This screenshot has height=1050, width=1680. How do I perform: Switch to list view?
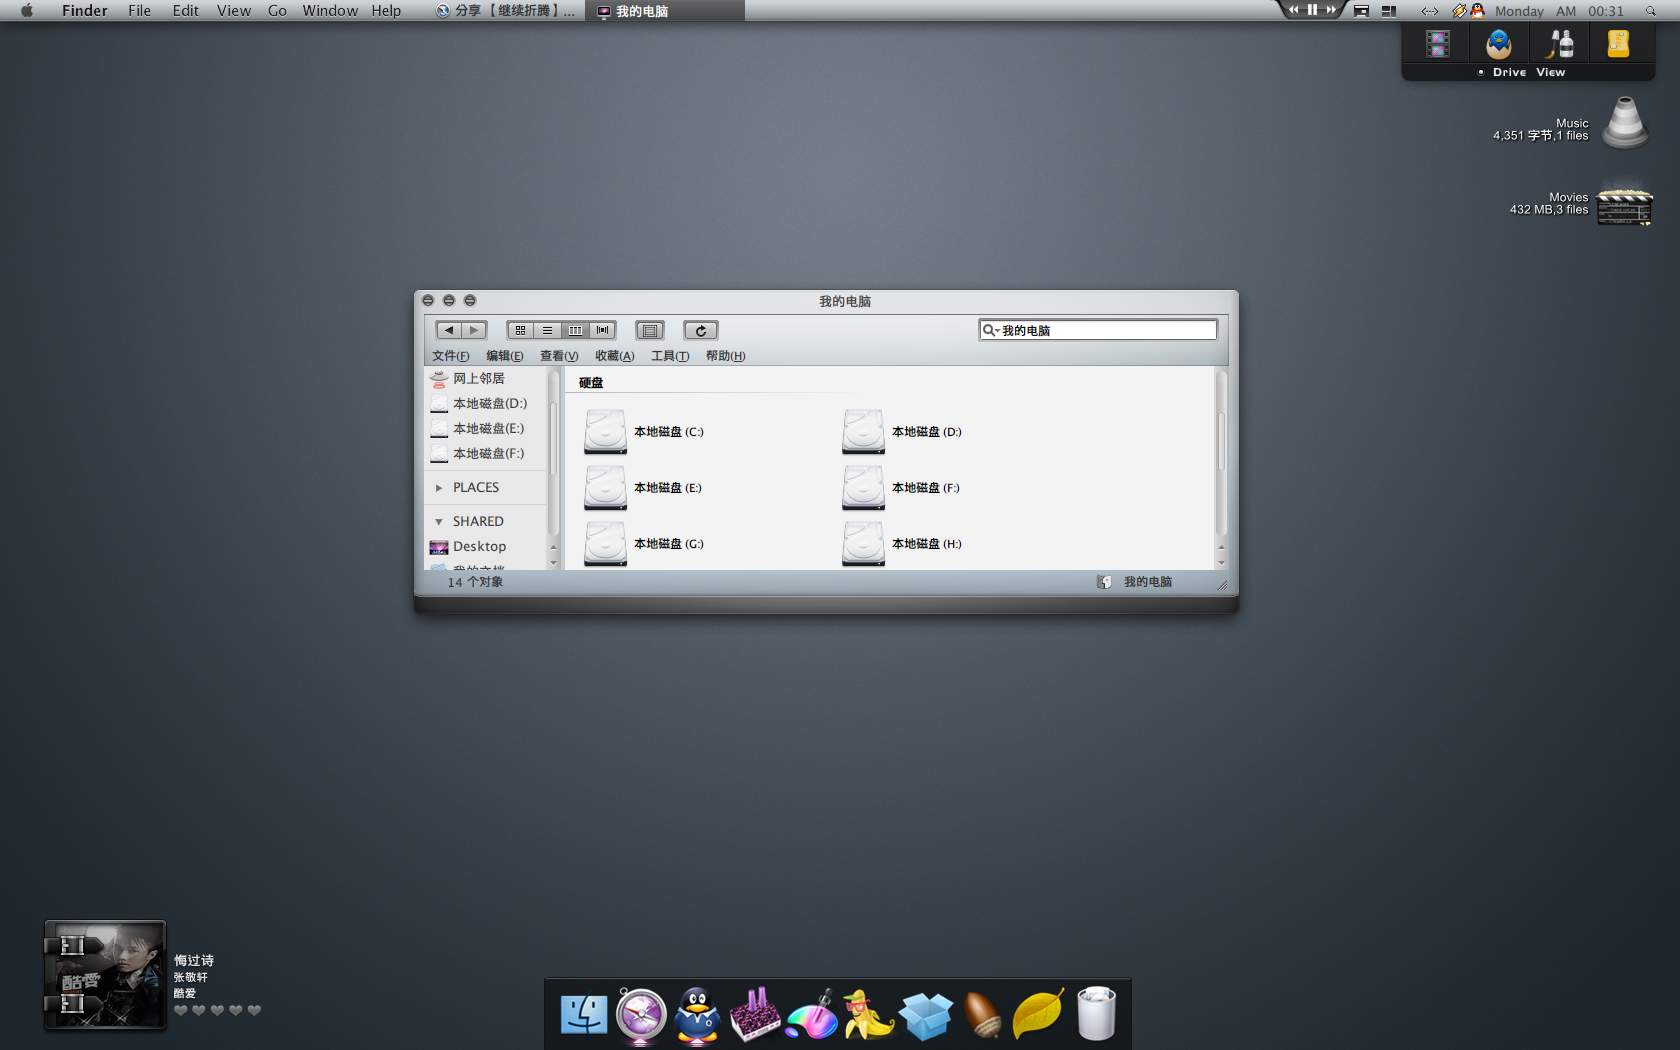pos(547,330)
